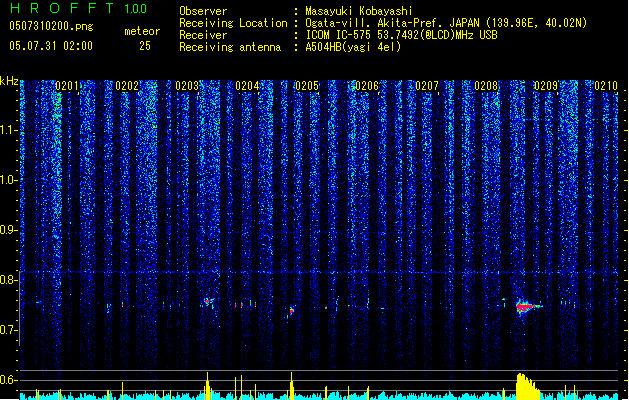This screenshot has height=400, width=629.
Task: Click the Receiving antenna field label
Action: (x=230, y=47)
